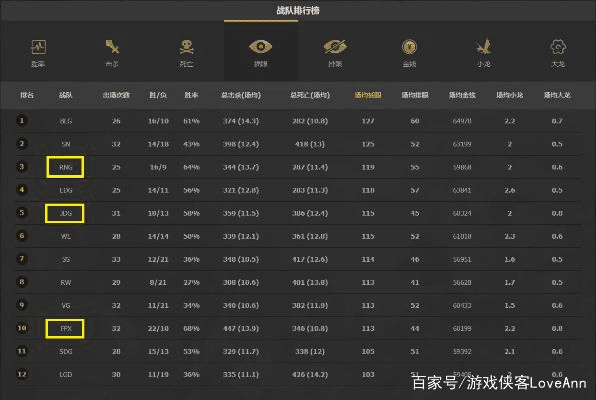
Task: Sort by the 出场次数 games played header
Action: (116, 95)
